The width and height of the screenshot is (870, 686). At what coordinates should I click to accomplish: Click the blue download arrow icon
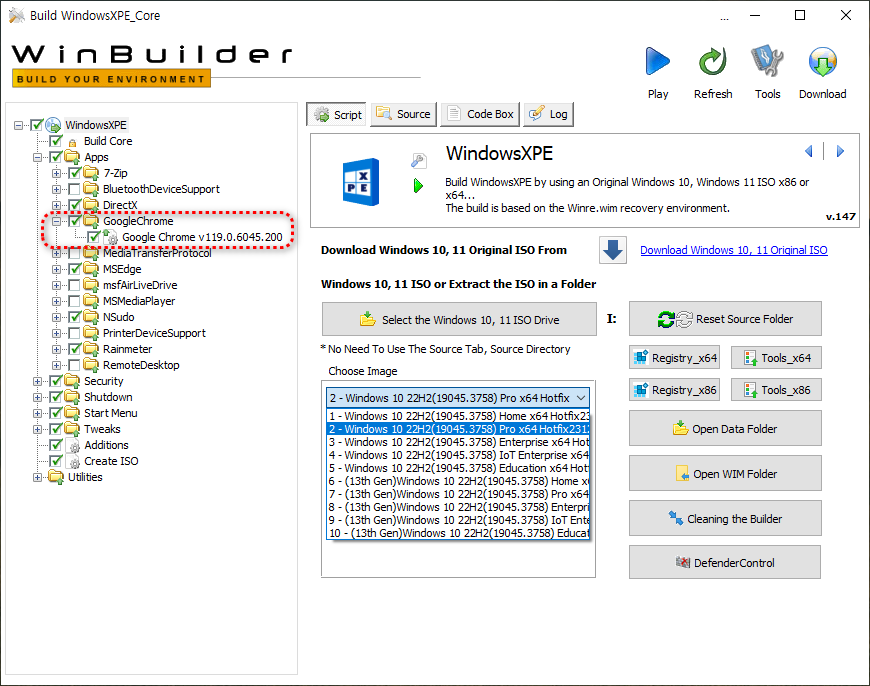(613, 250)
